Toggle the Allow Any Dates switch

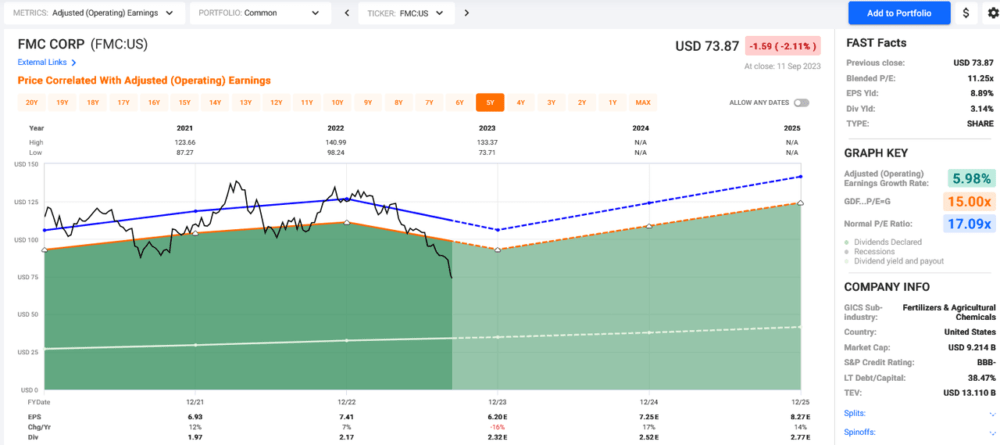tap(802, 103)
